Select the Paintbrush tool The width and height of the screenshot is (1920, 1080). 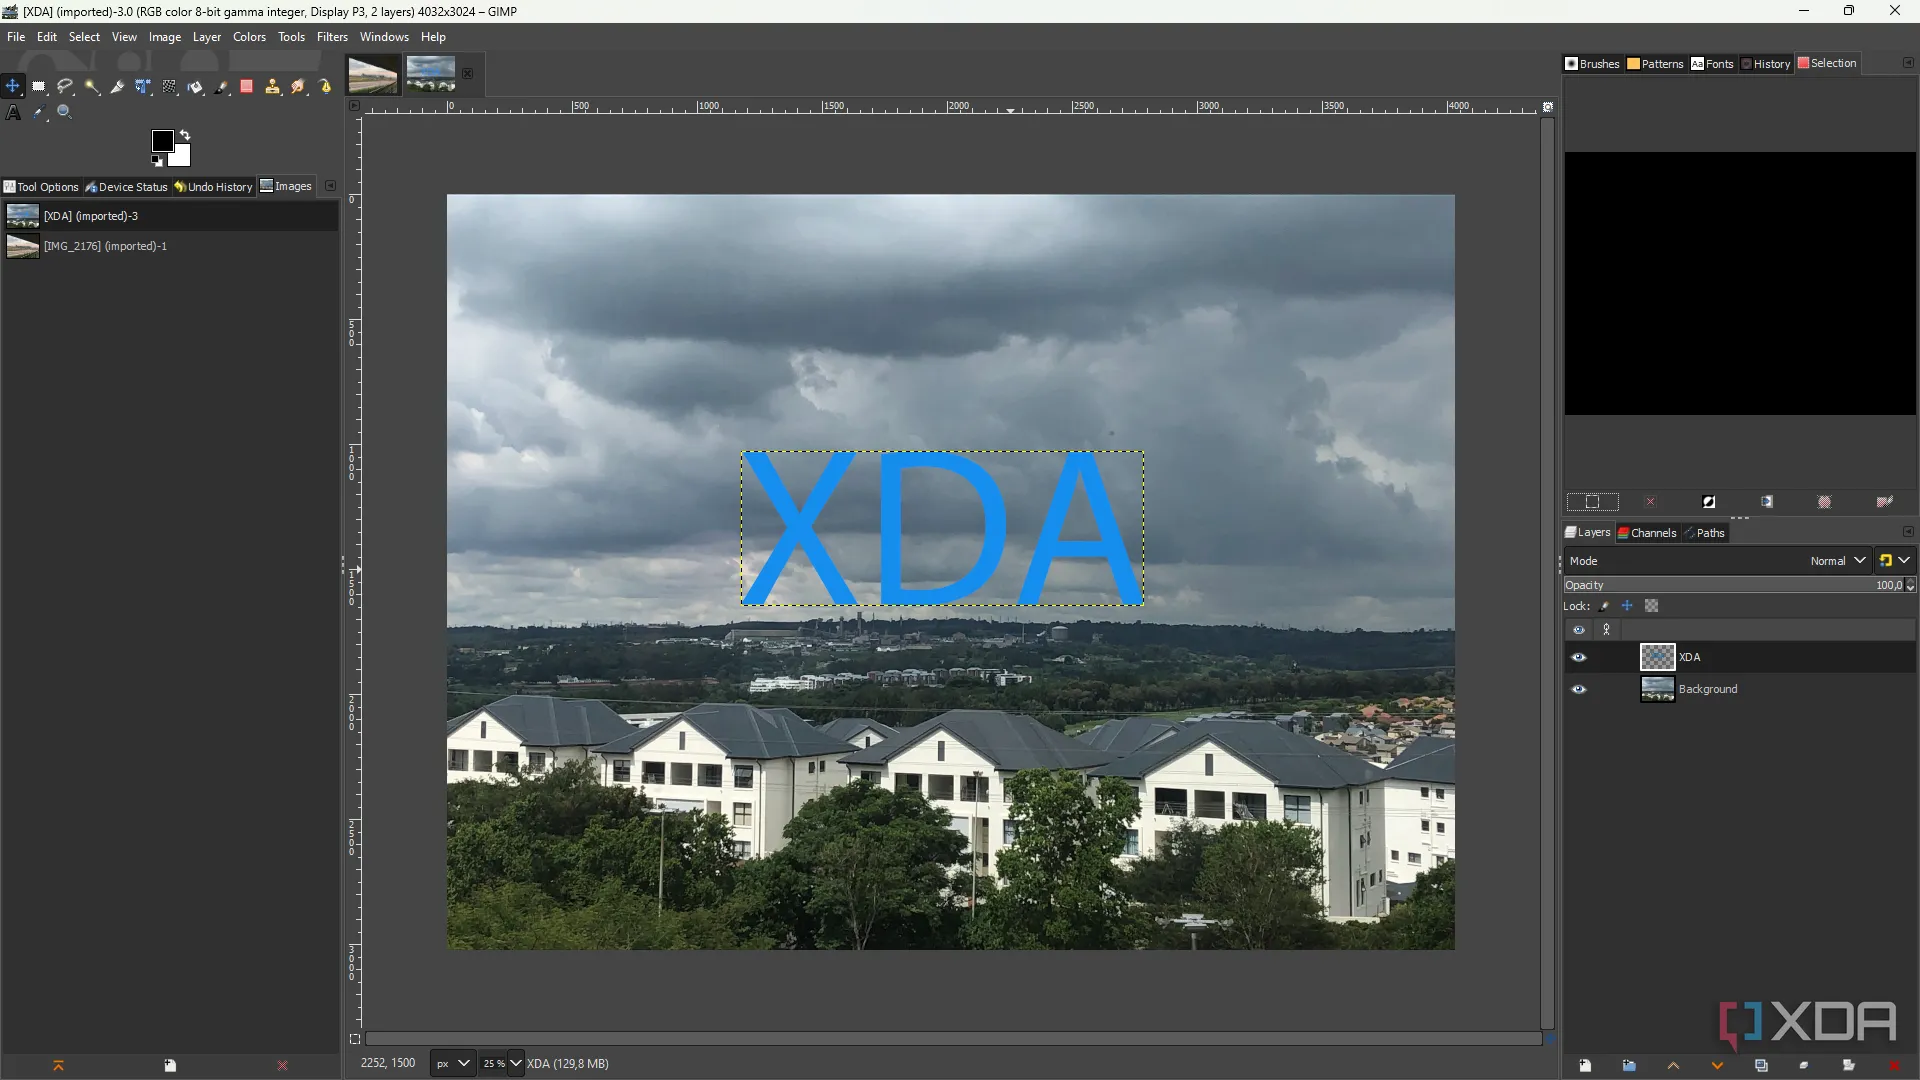221,87
